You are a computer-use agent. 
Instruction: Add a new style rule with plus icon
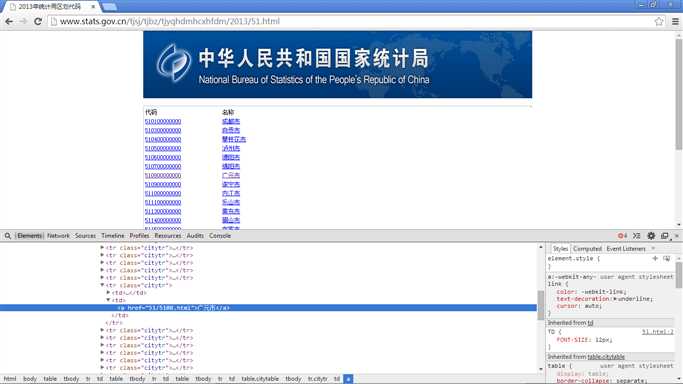[655, 259]
